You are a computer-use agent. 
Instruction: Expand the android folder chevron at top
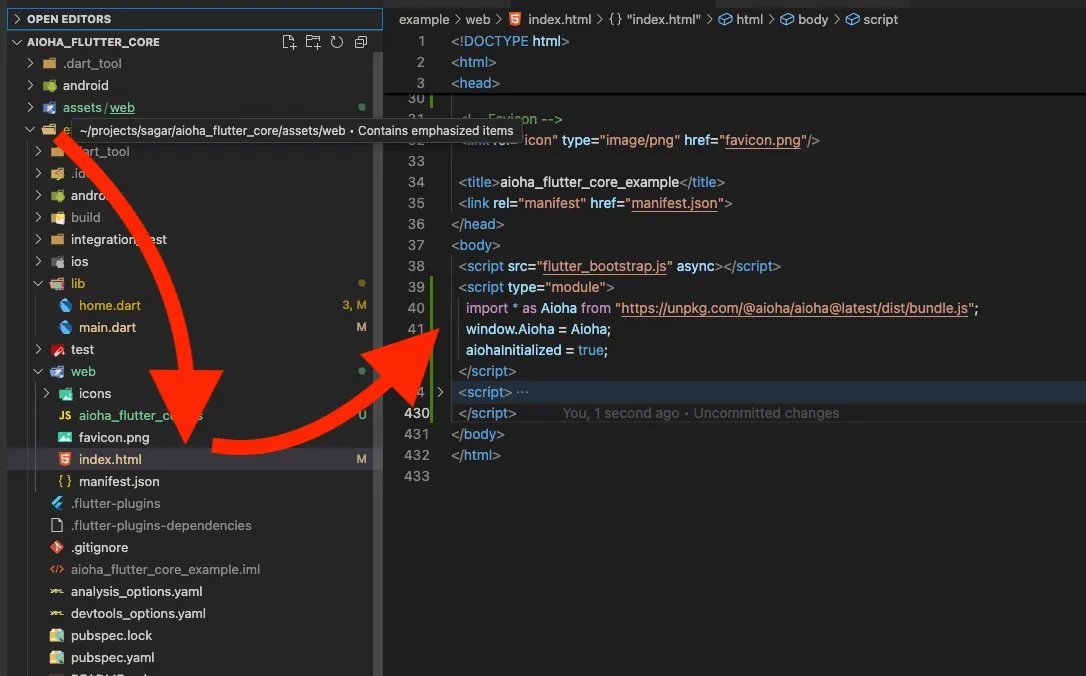click(x=30, y=85)
